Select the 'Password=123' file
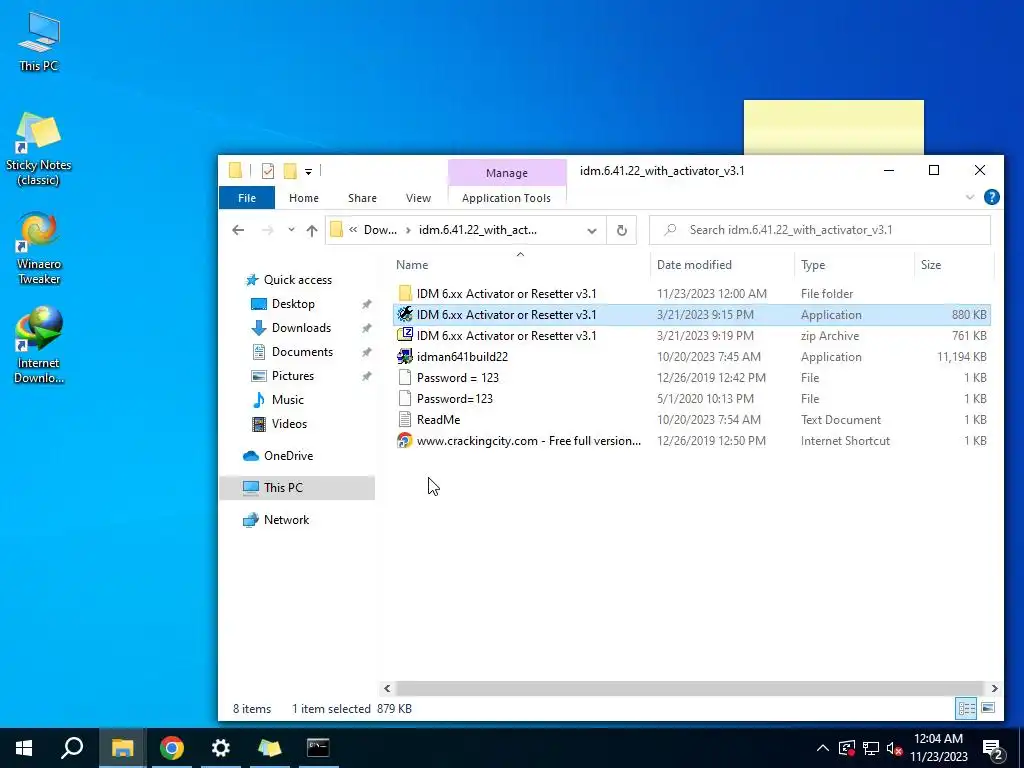The image size is (1024, 768). pos(692,398)
